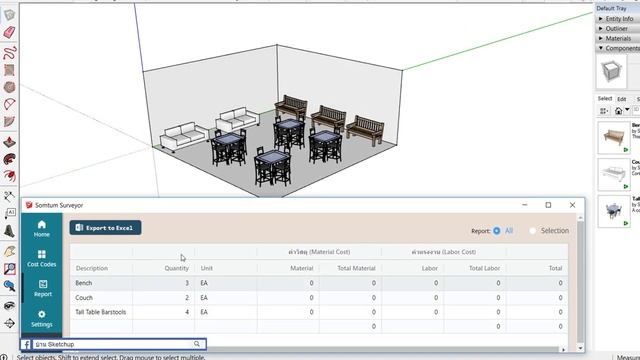Click the Couch quantity value 2

[x=187, y=298]
